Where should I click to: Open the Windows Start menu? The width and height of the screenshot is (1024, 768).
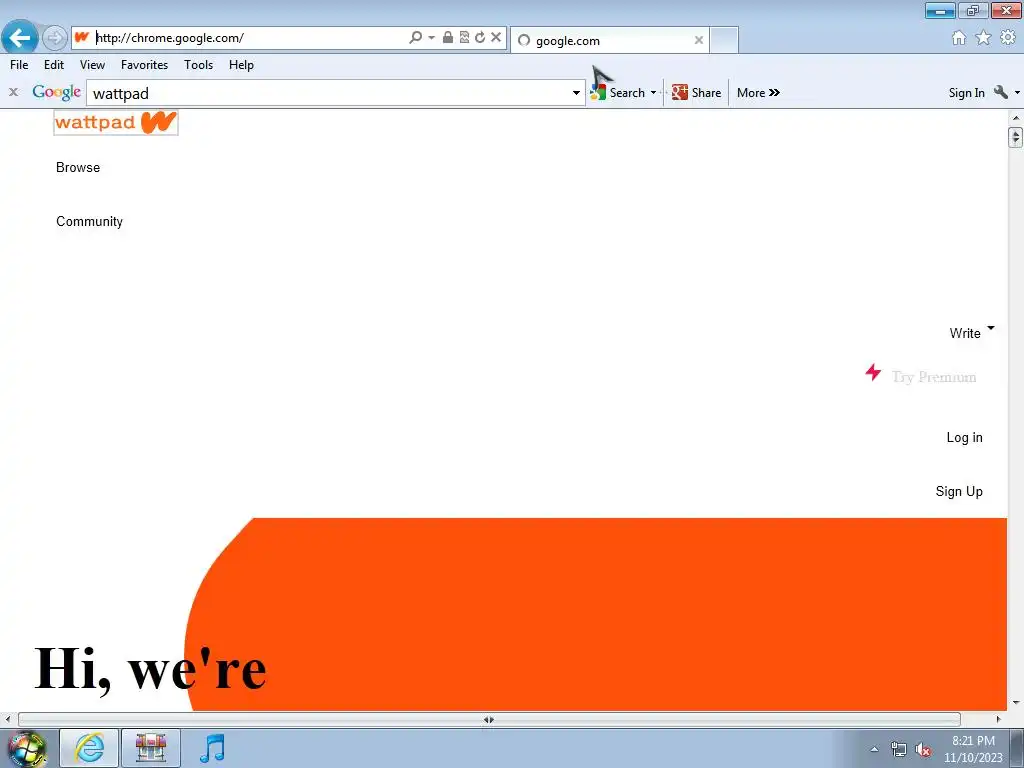(x=27, y=748)
